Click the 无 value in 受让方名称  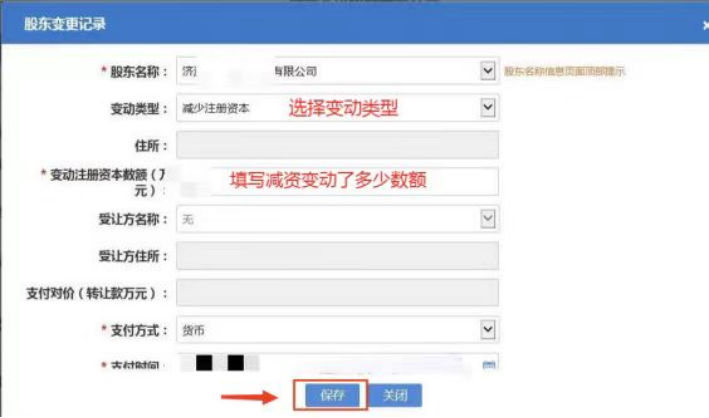pos(188,218)
